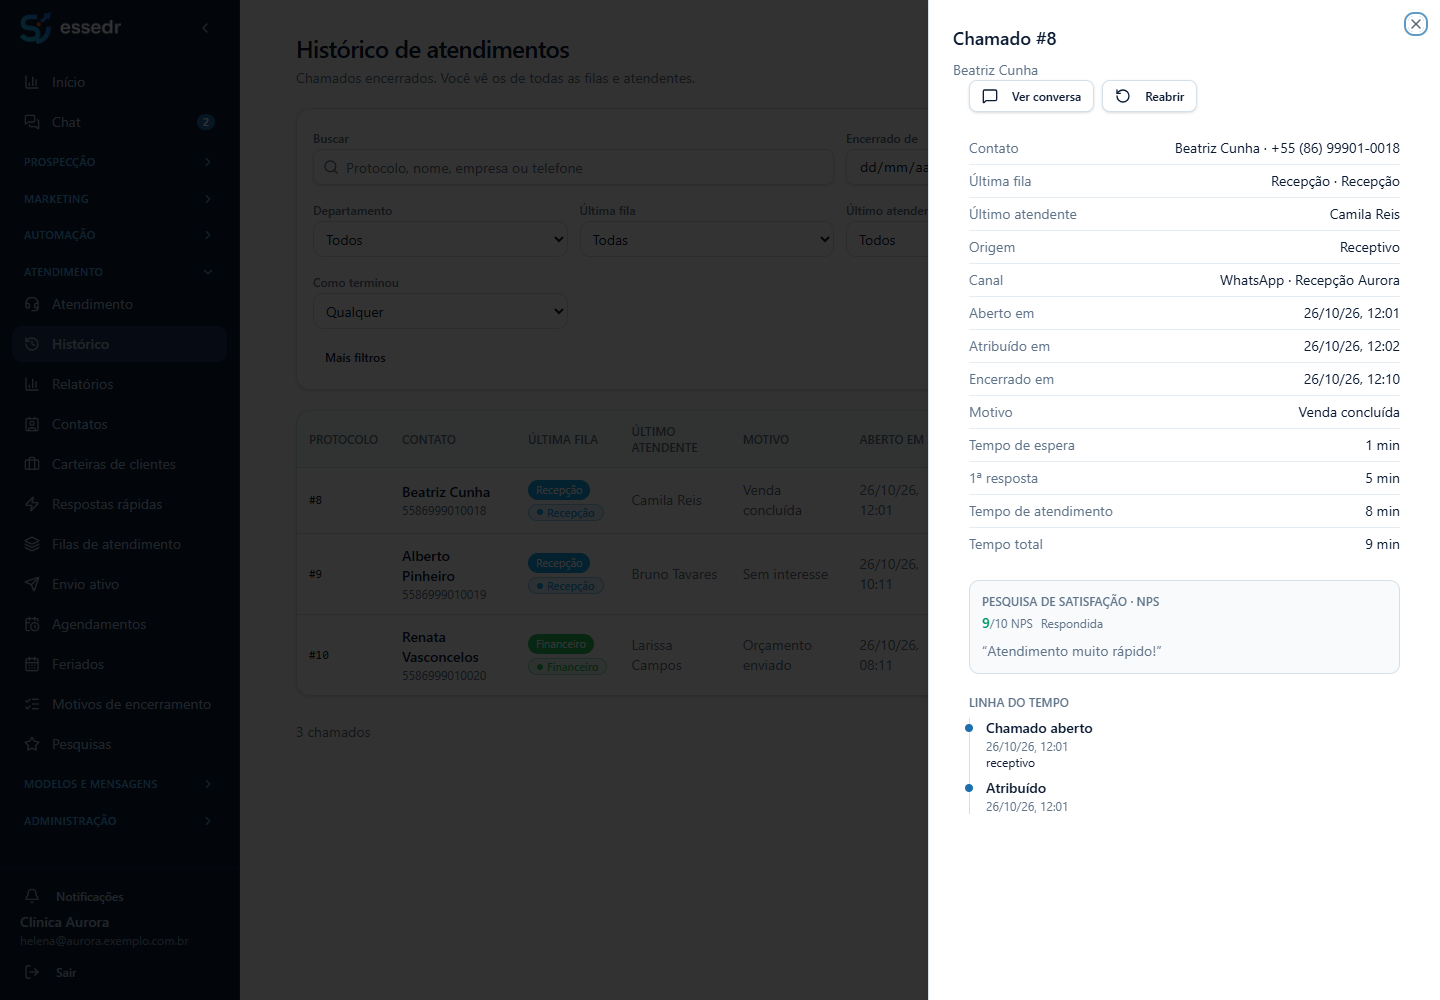Focus the Buscar search field
Screen dimensions: 1440x1000
click(573, 168)
